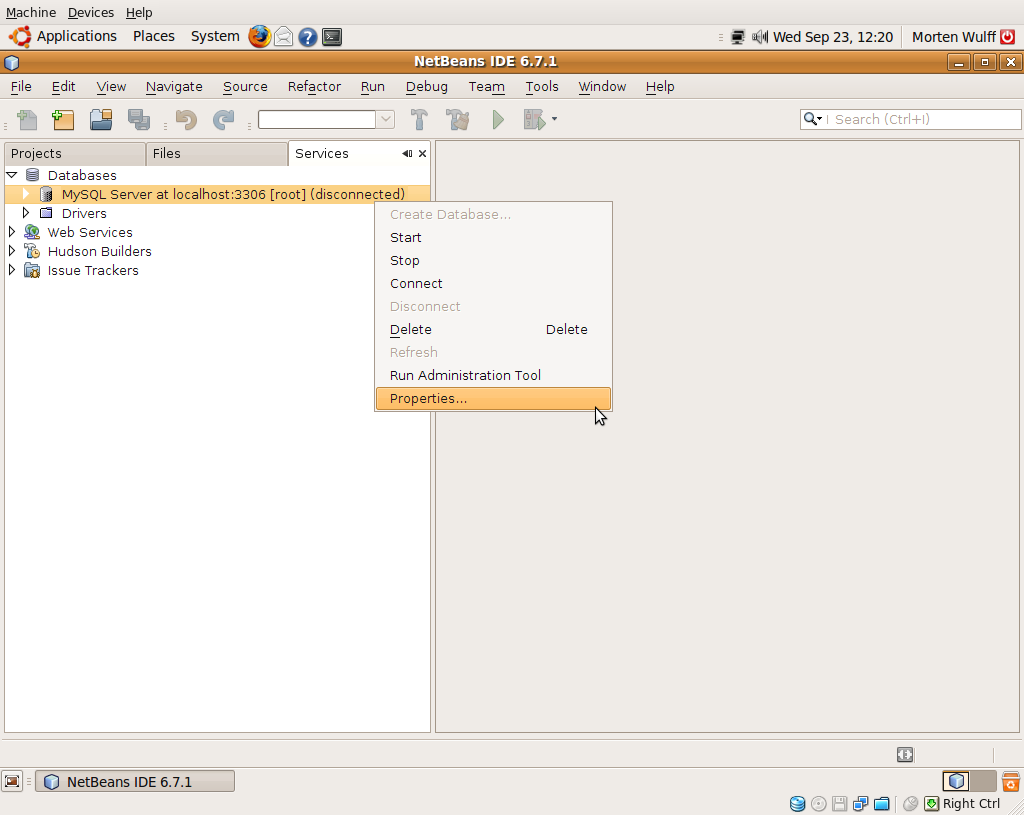Open the Window menu
The height and width of the screenshot is (815, 1024).
tap(602, 86)
